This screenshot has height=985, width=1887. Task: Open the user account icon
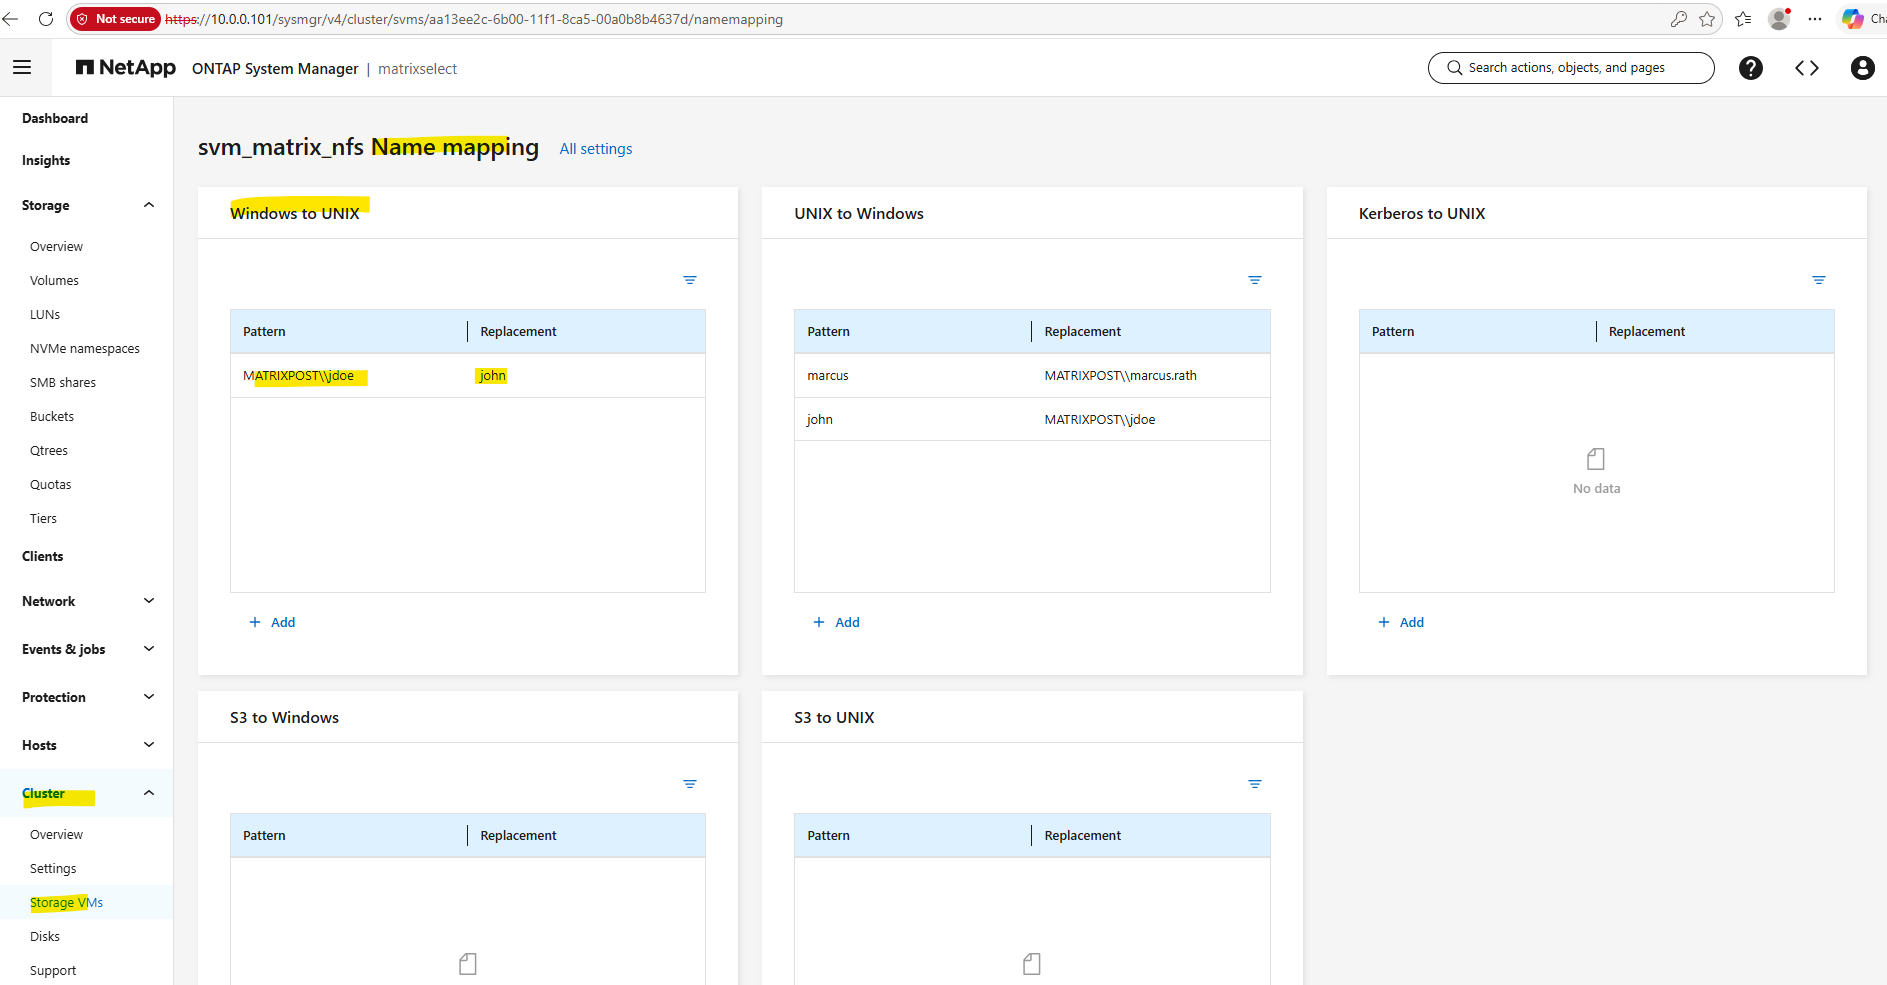coord(1862,67)
